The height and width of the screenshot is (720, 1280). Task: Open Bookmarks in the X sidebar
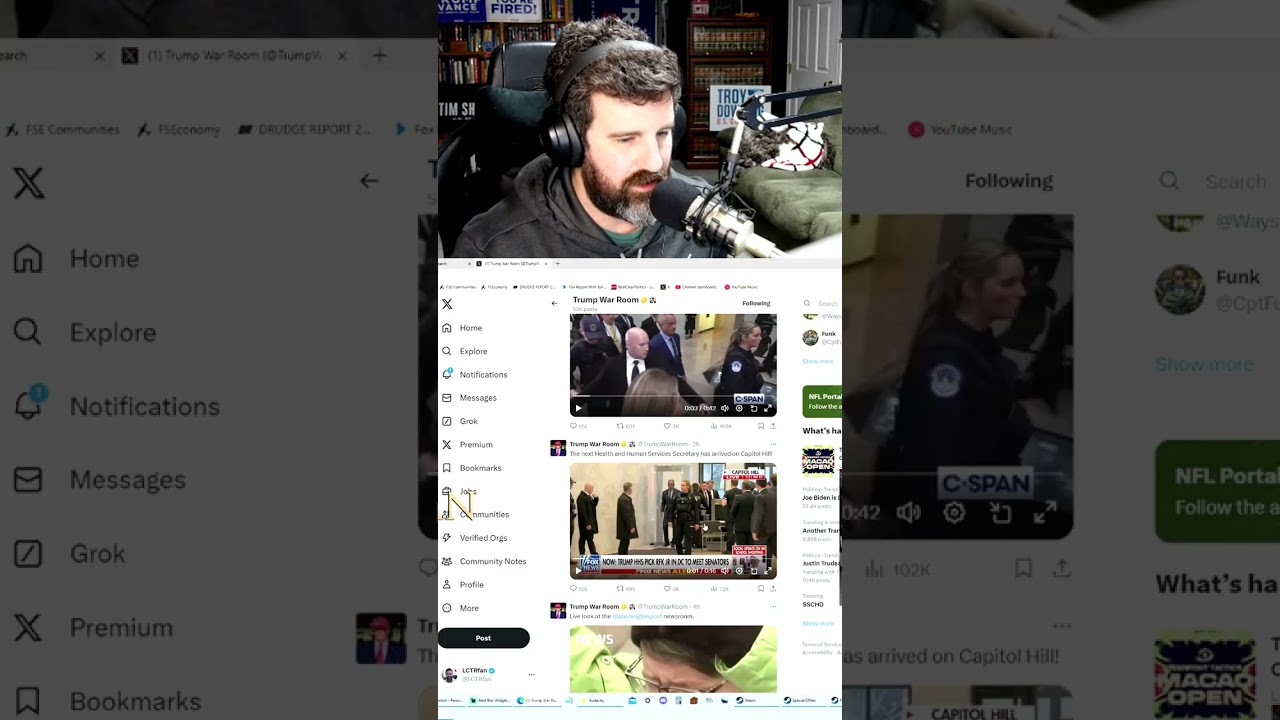(x=472, y=468)
